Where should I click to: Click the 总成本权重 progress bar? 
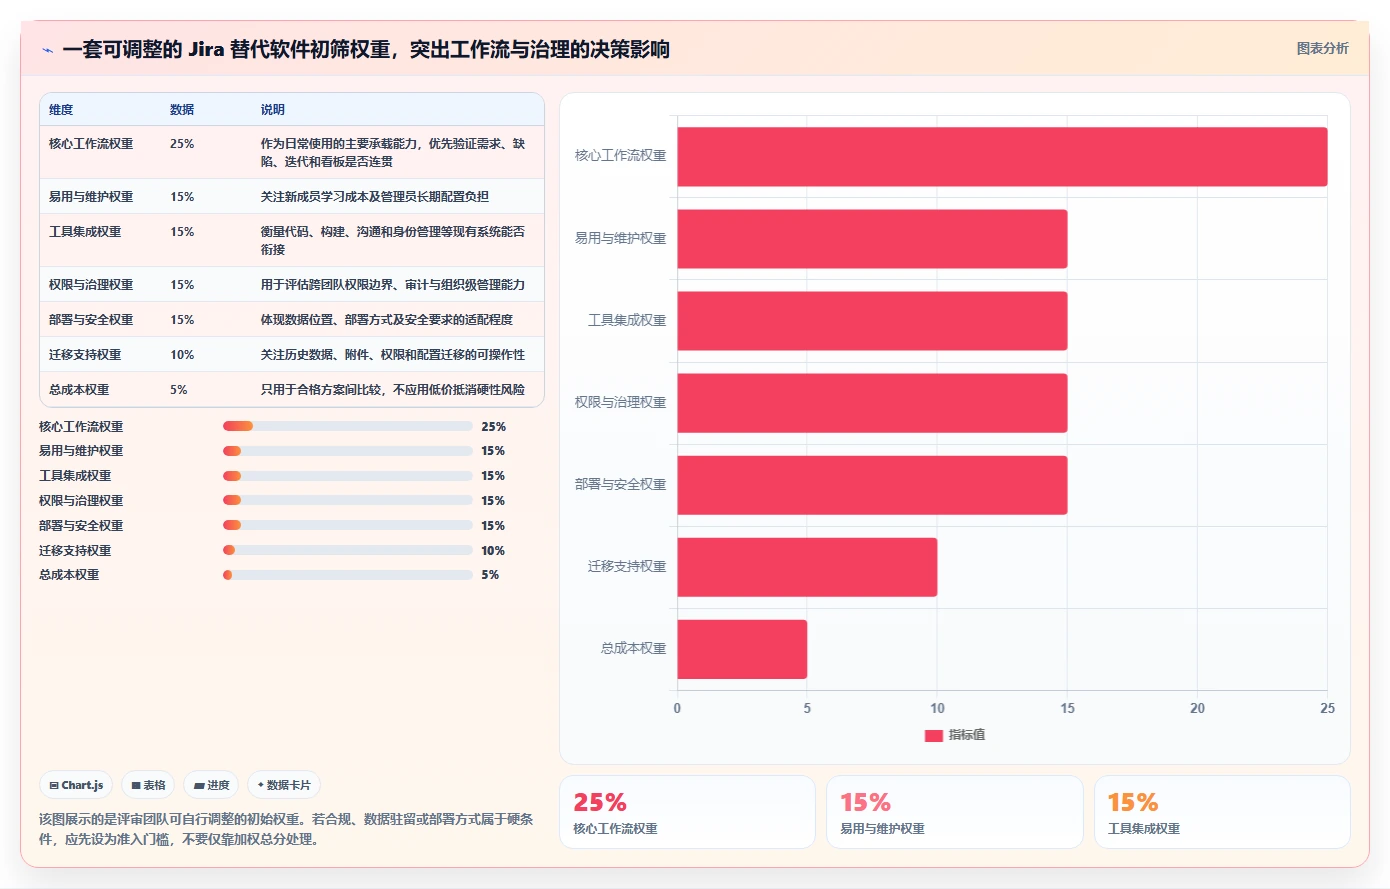pos(347,575)
